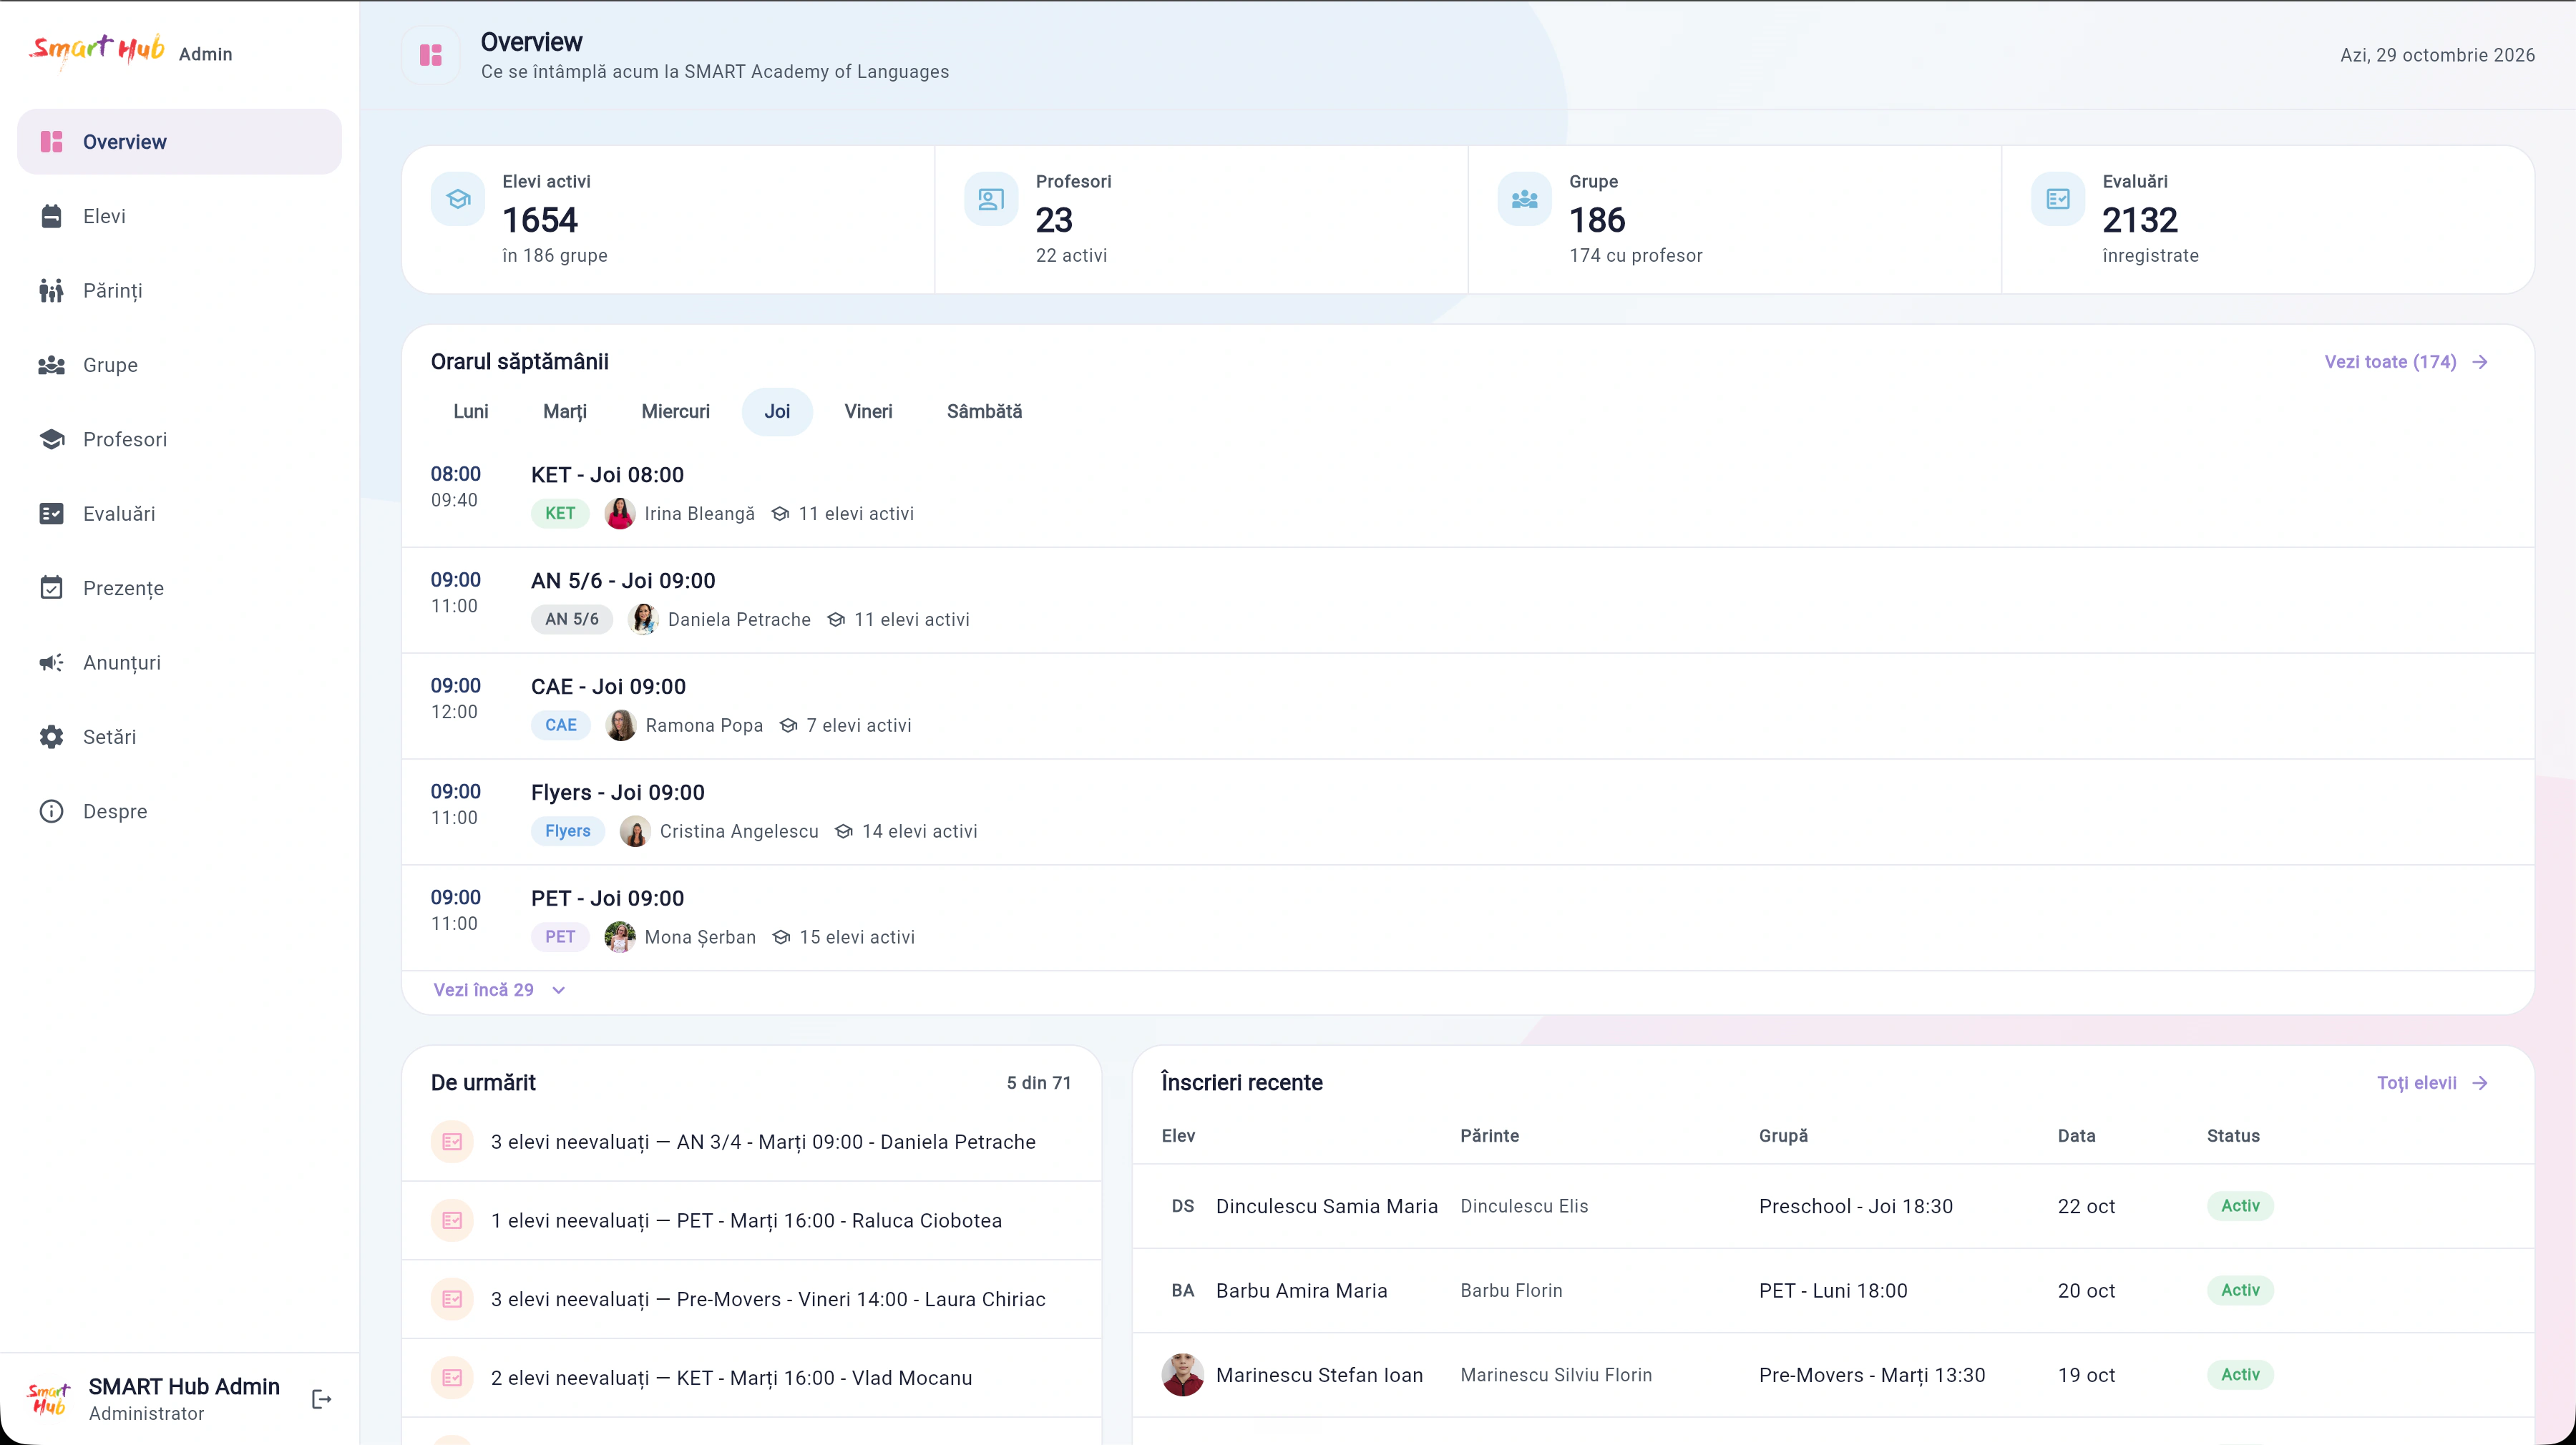Click the Elevi activi stat icon
This screenshot has height=1445, width=2576.
(x=458, y=199)
